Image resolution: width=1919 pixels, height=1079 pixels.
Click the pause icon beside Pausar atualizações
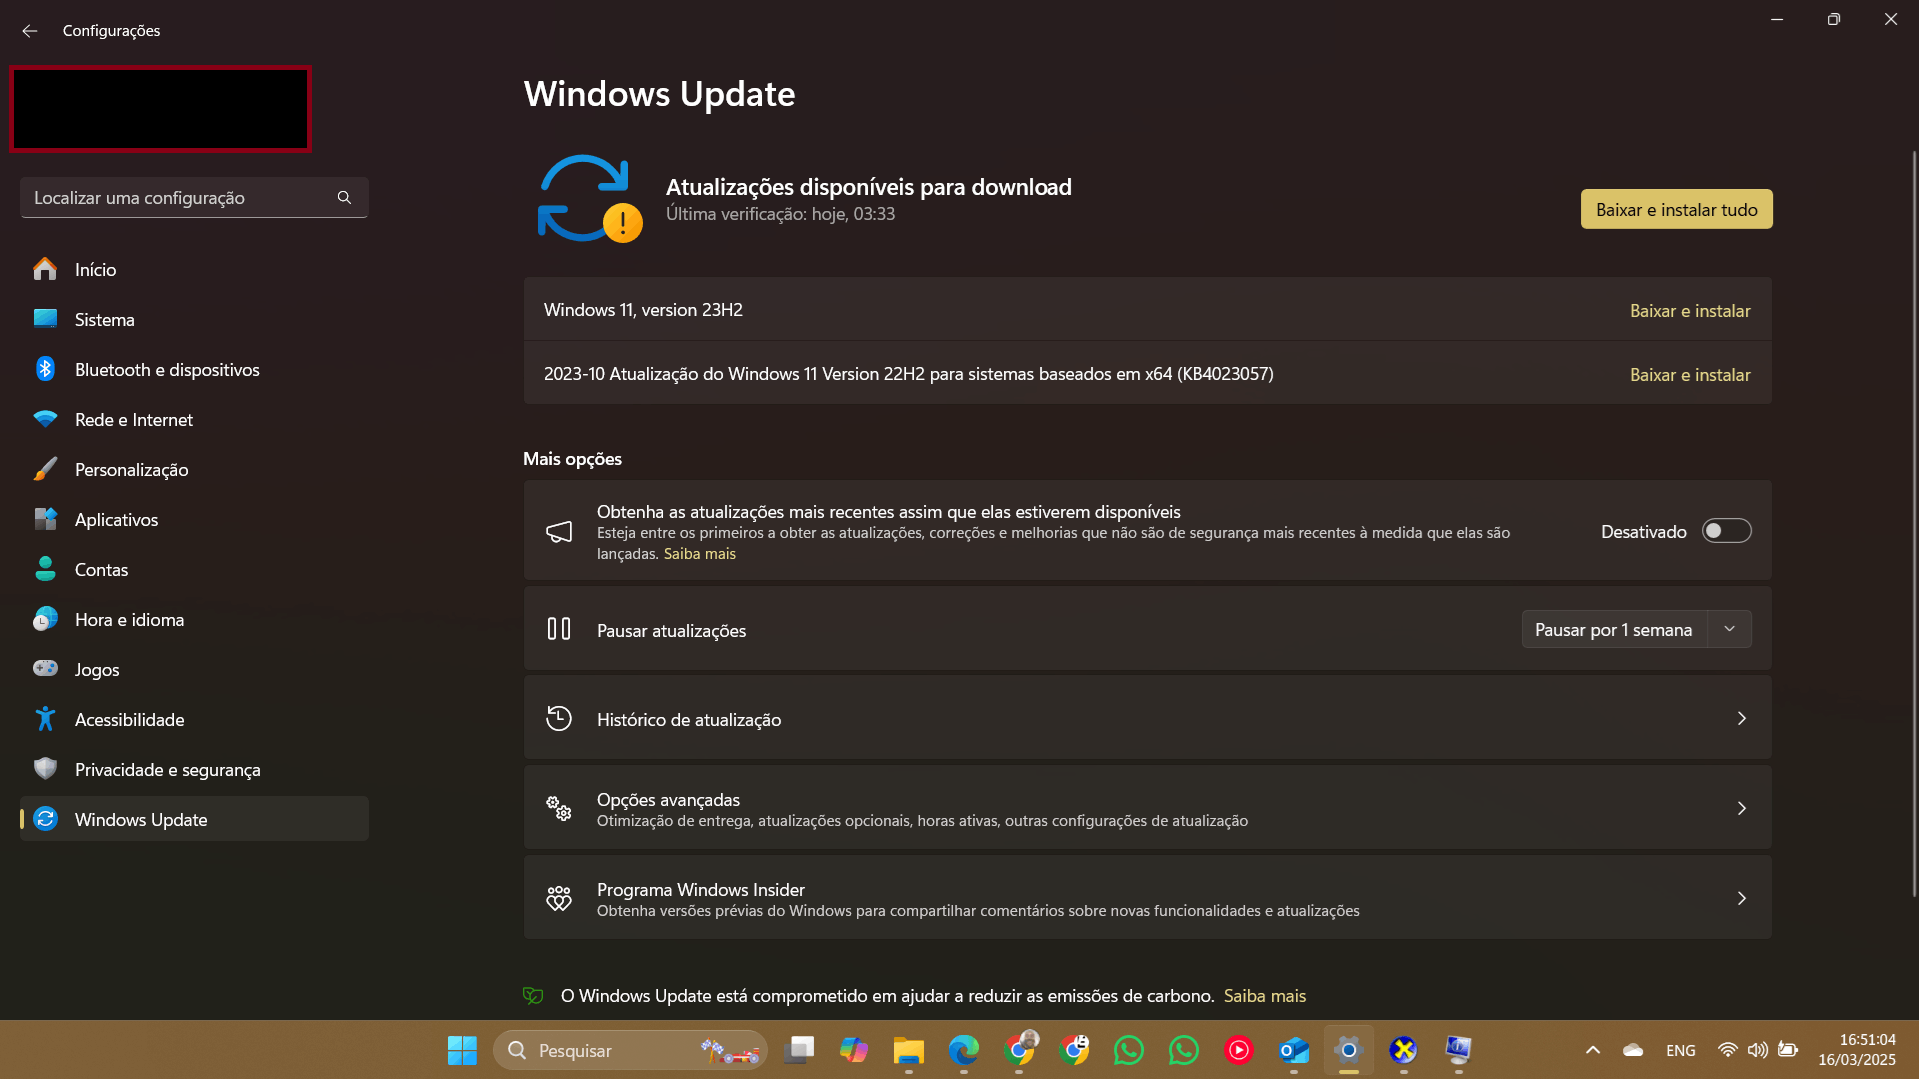point(559,629)
